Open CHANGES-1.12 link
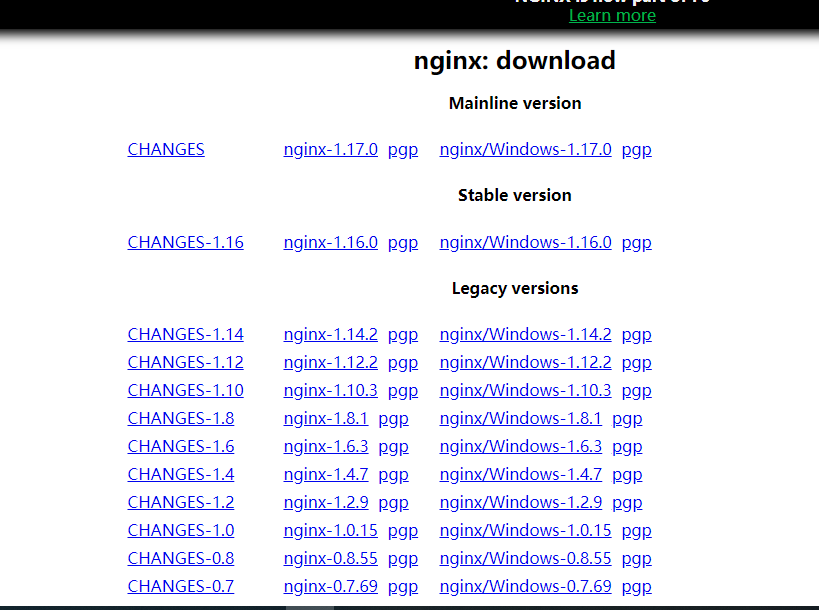819x610 pixels. pyautogui.click(x=185, y=362)
